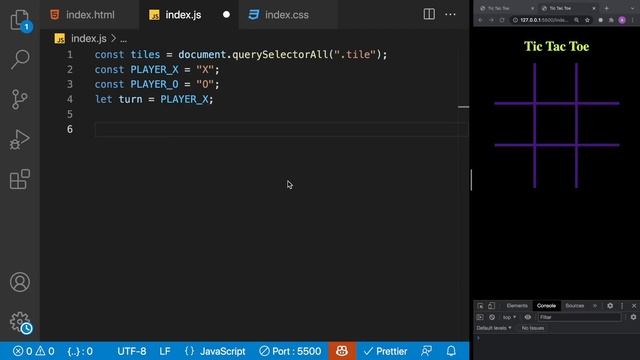
Task: Open the Manage gear menu in VS Code
Action: coord(20,322)
